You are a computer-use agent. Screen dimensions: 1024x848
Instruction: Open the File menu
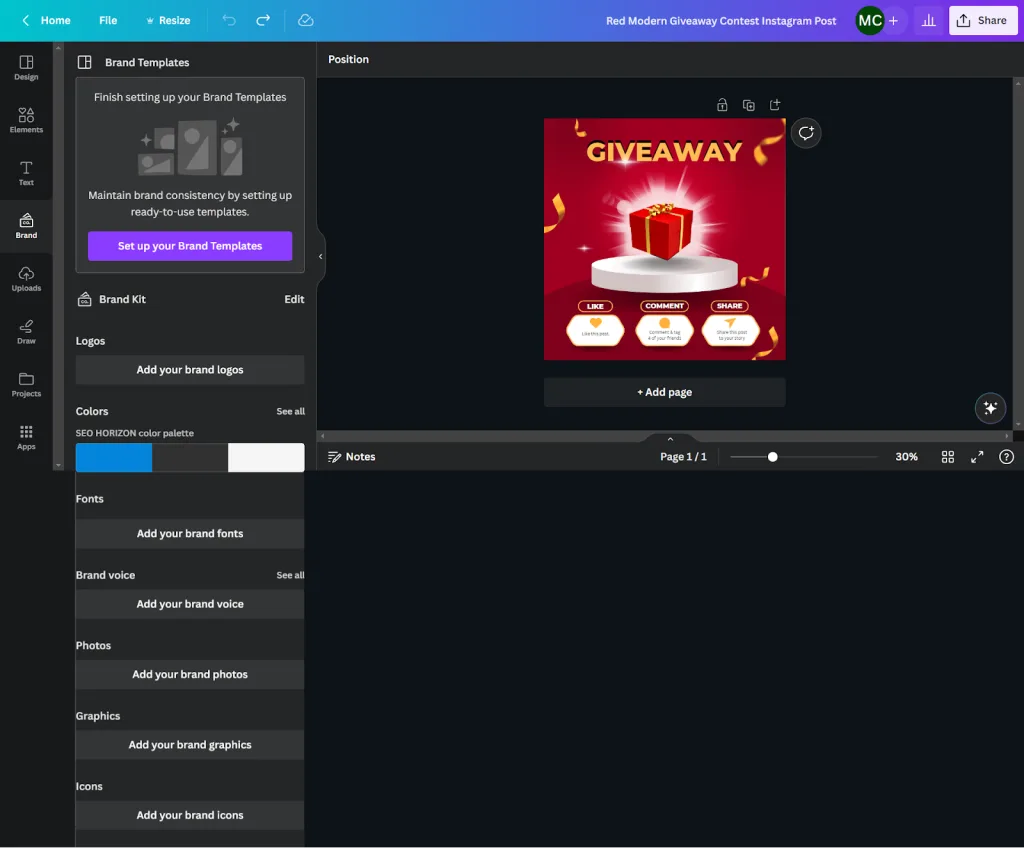pos(108,20)
